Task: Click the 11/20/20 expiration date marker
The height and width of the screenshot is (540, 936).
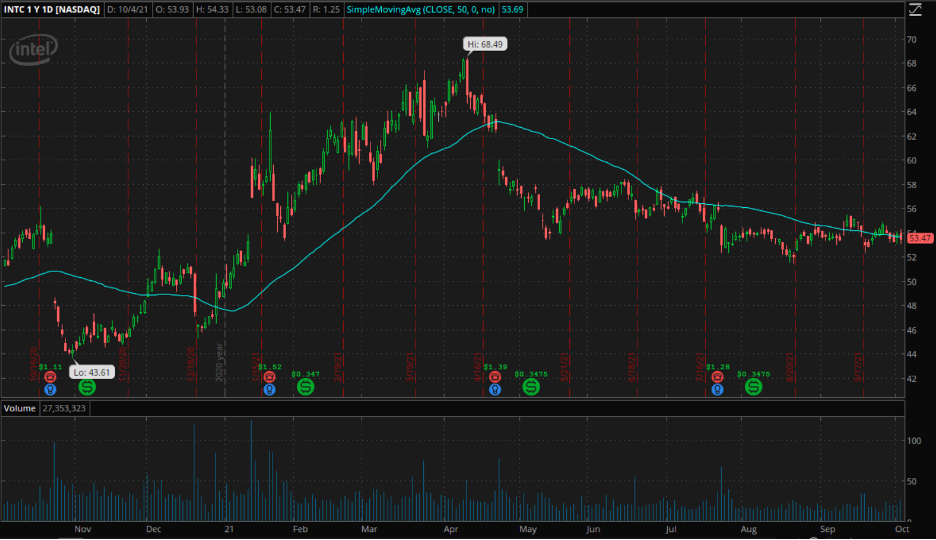Action: click(x=123, y=364)
